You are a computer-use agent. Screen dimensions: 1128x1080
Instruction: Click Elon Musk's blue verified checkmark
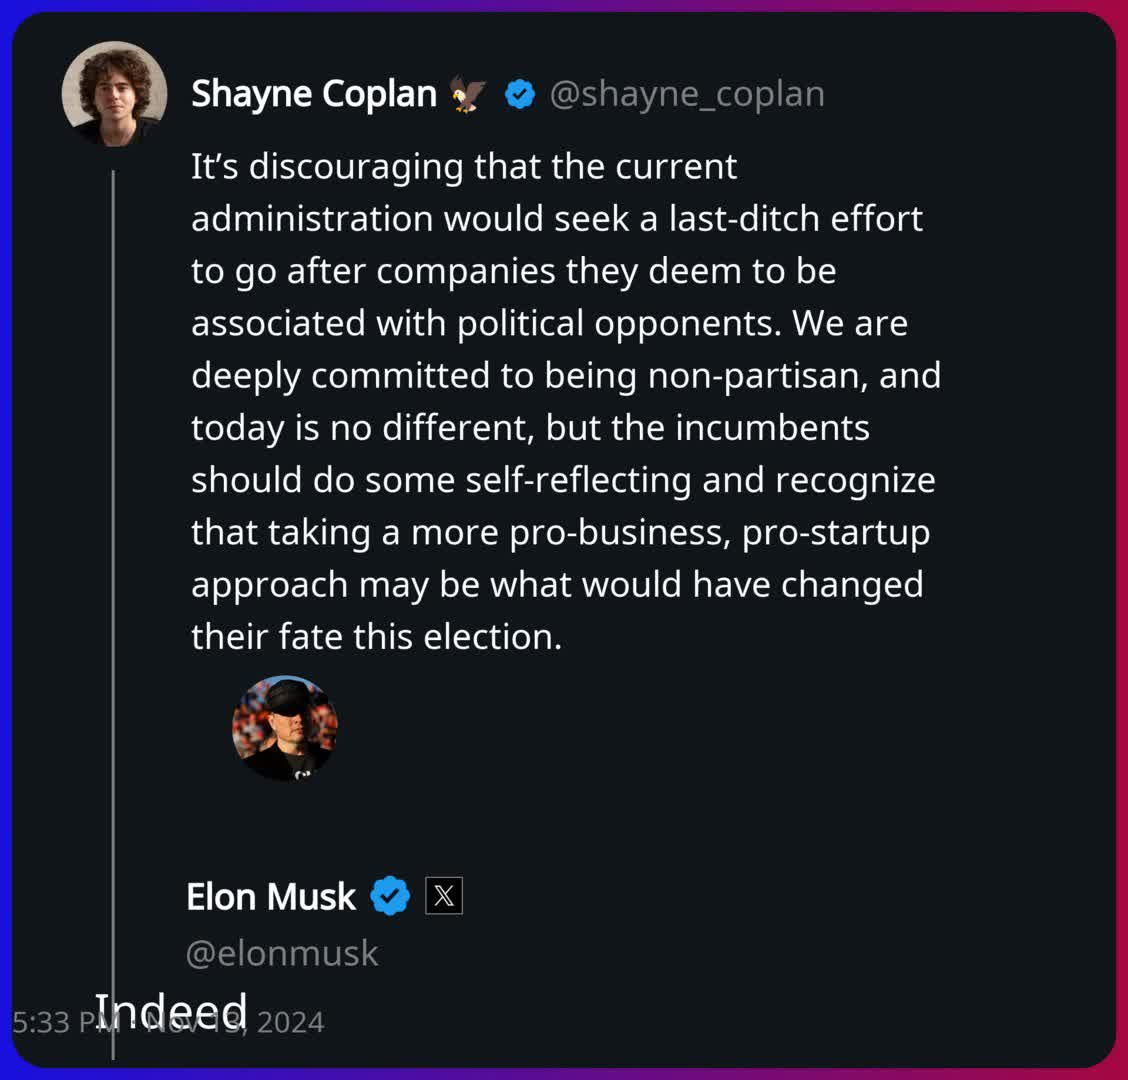390,896
